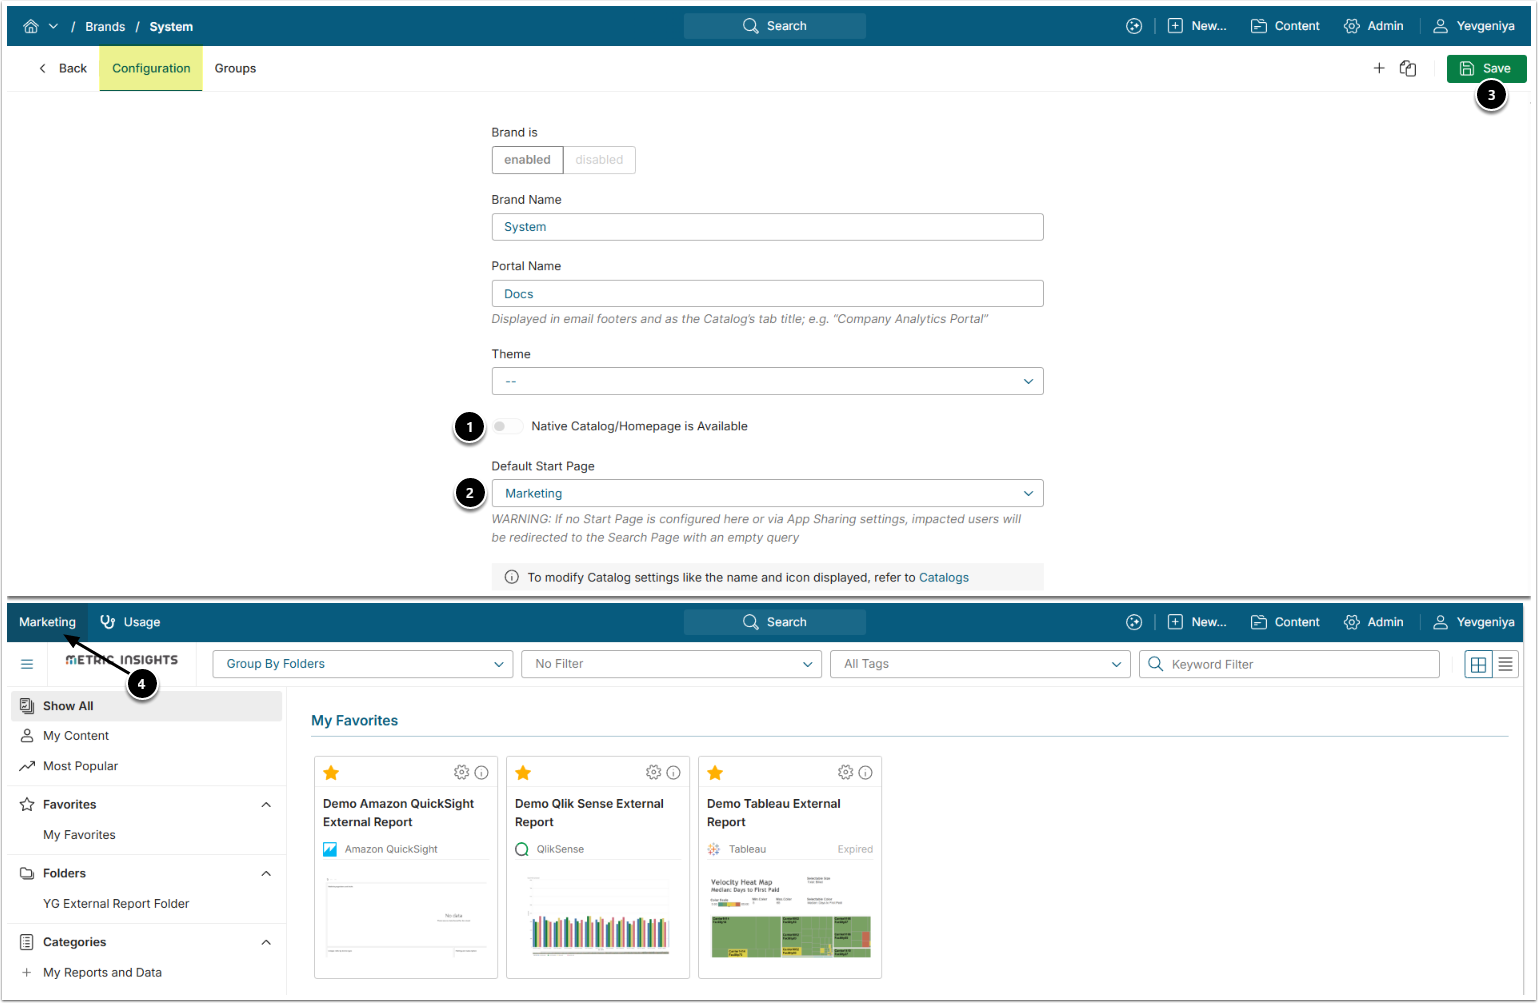This screenshot has width=1538, height=1003.
Task: Click New... in the top configuration bar
Action: (1197, 26)
